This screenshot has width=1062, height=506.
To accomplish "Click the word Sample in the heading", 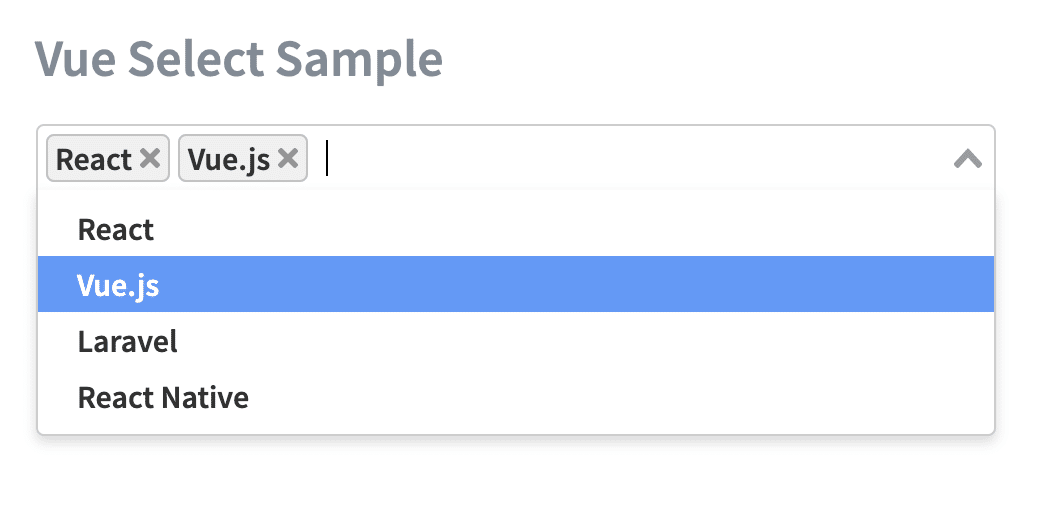I will click(x=359, y=60).
